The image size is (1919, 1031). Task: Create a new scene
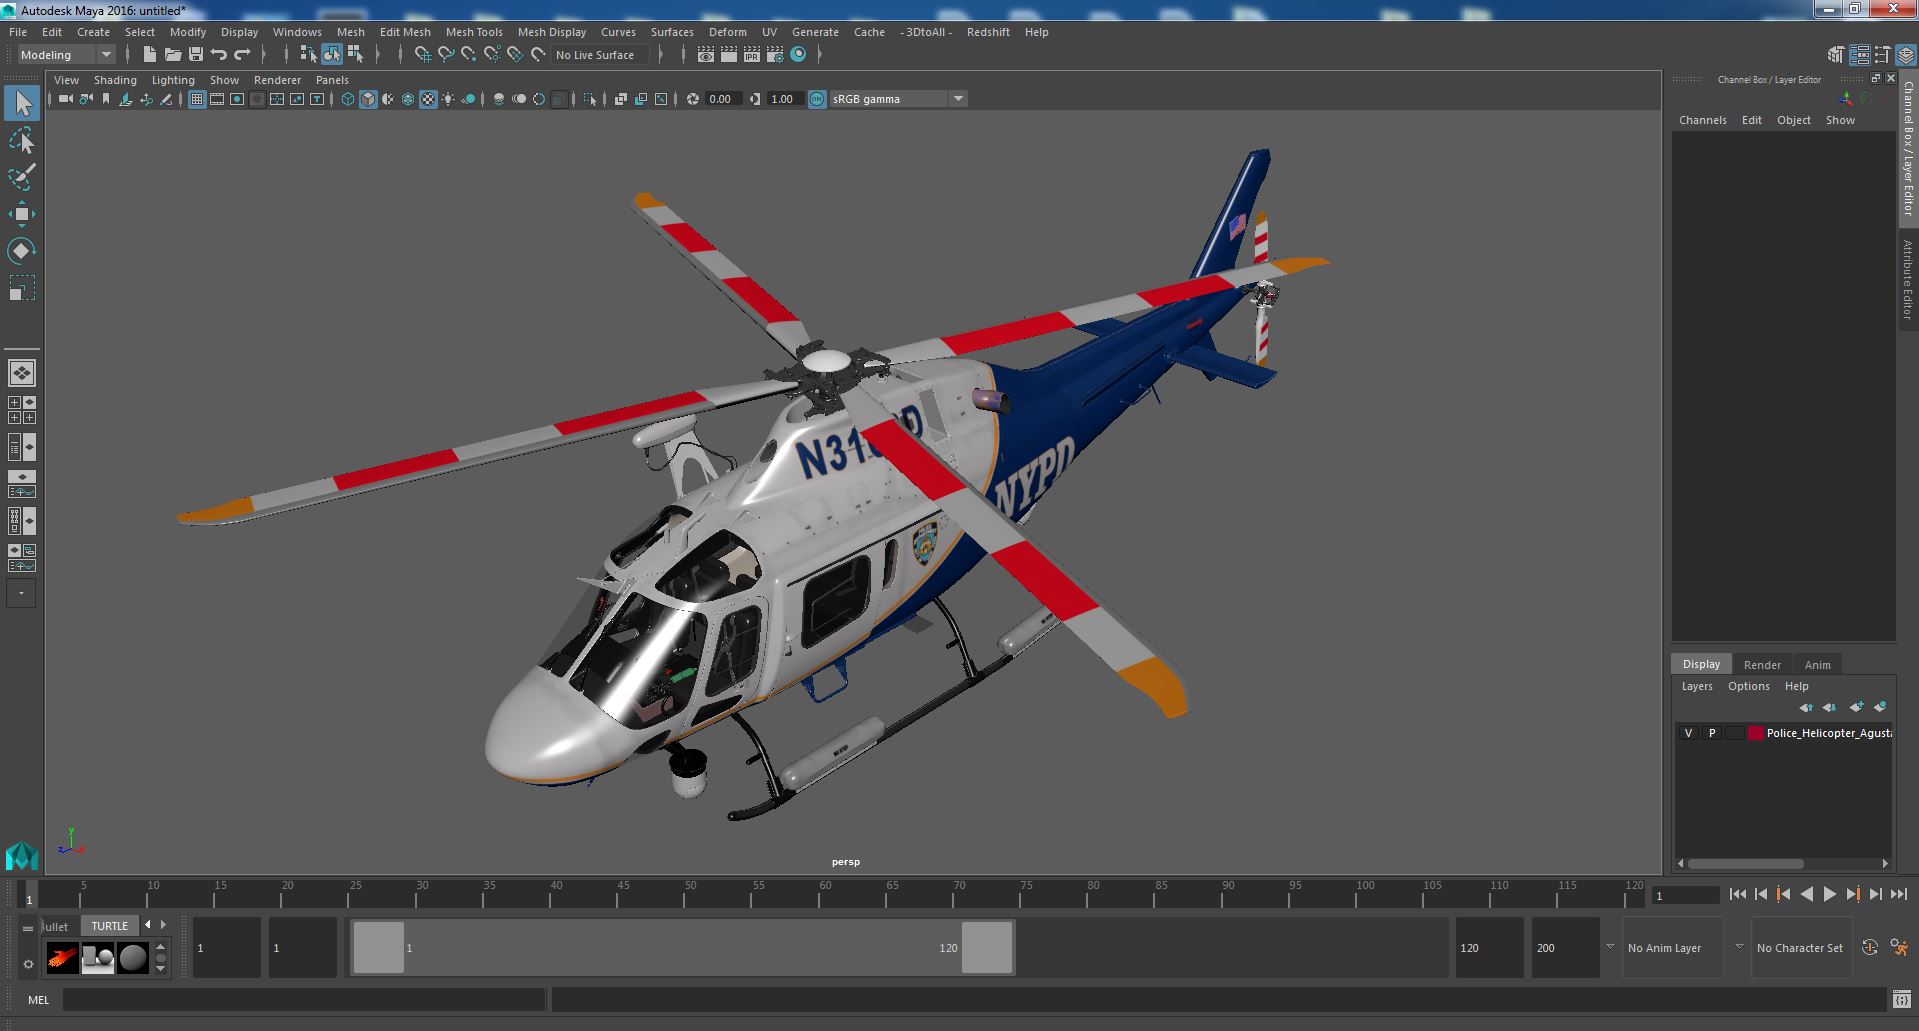click(x=149, y=55)
